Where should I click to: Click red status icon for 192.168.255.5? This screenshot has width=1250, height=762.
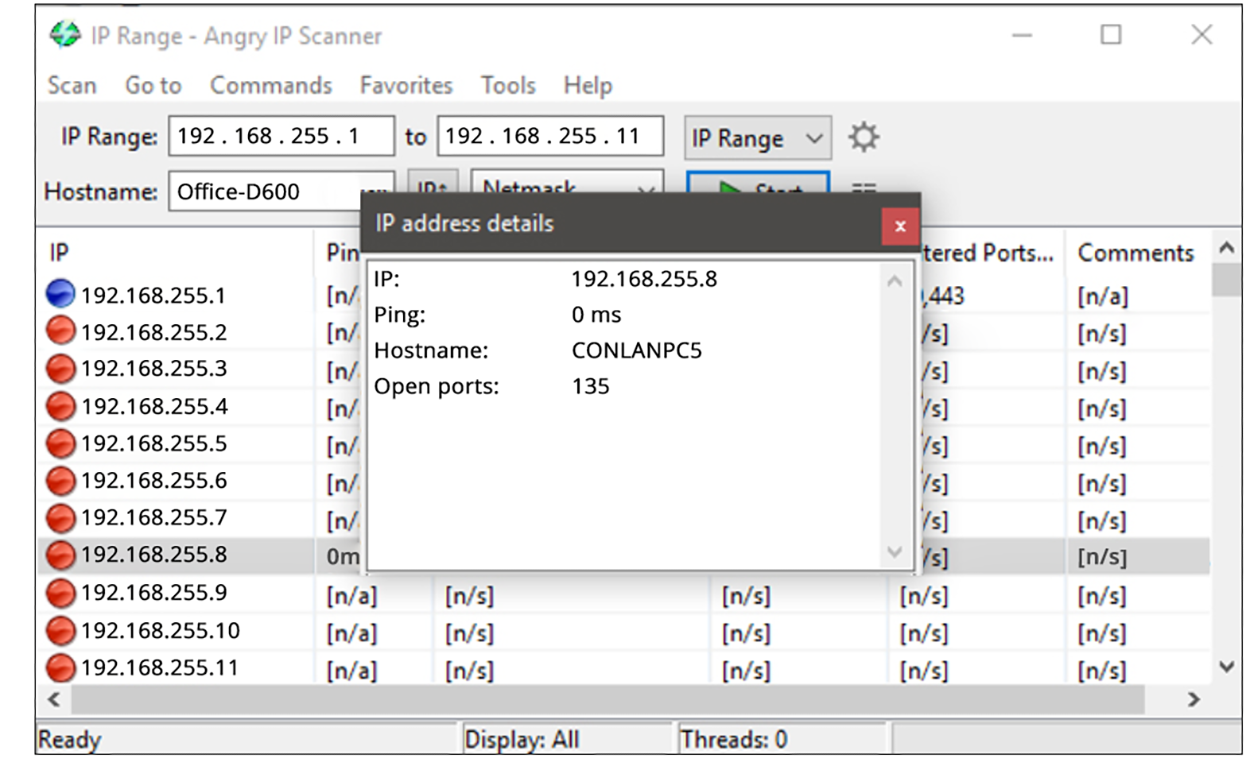click(x=61, y=443)
